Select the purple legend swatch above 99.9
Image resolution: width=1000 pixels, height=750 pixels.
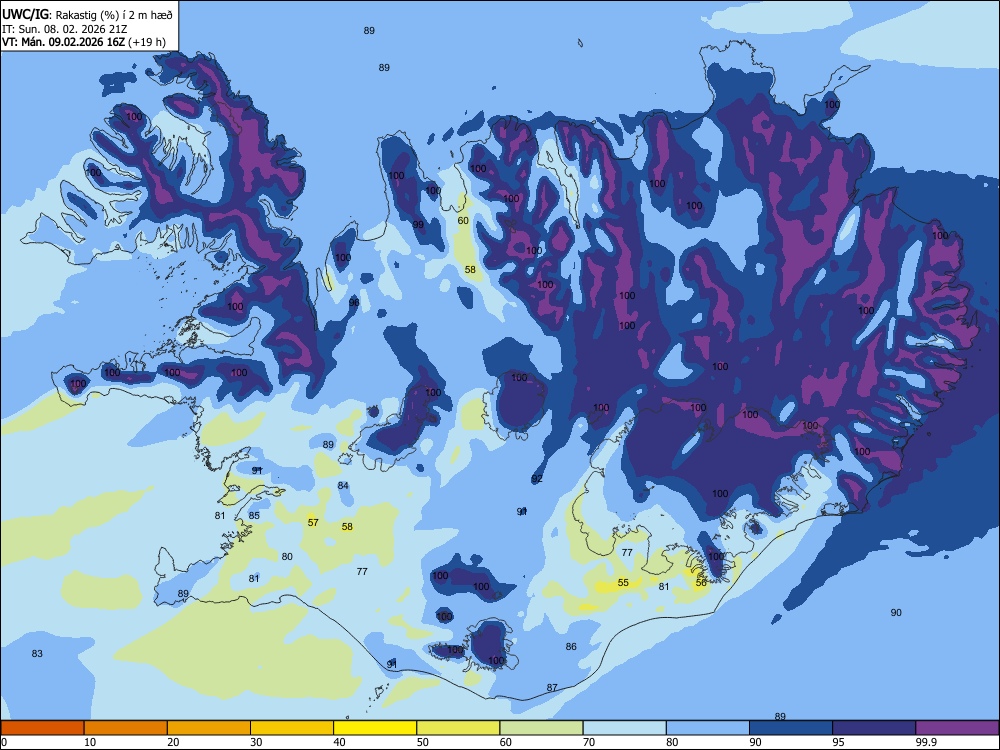pos(957,728)
